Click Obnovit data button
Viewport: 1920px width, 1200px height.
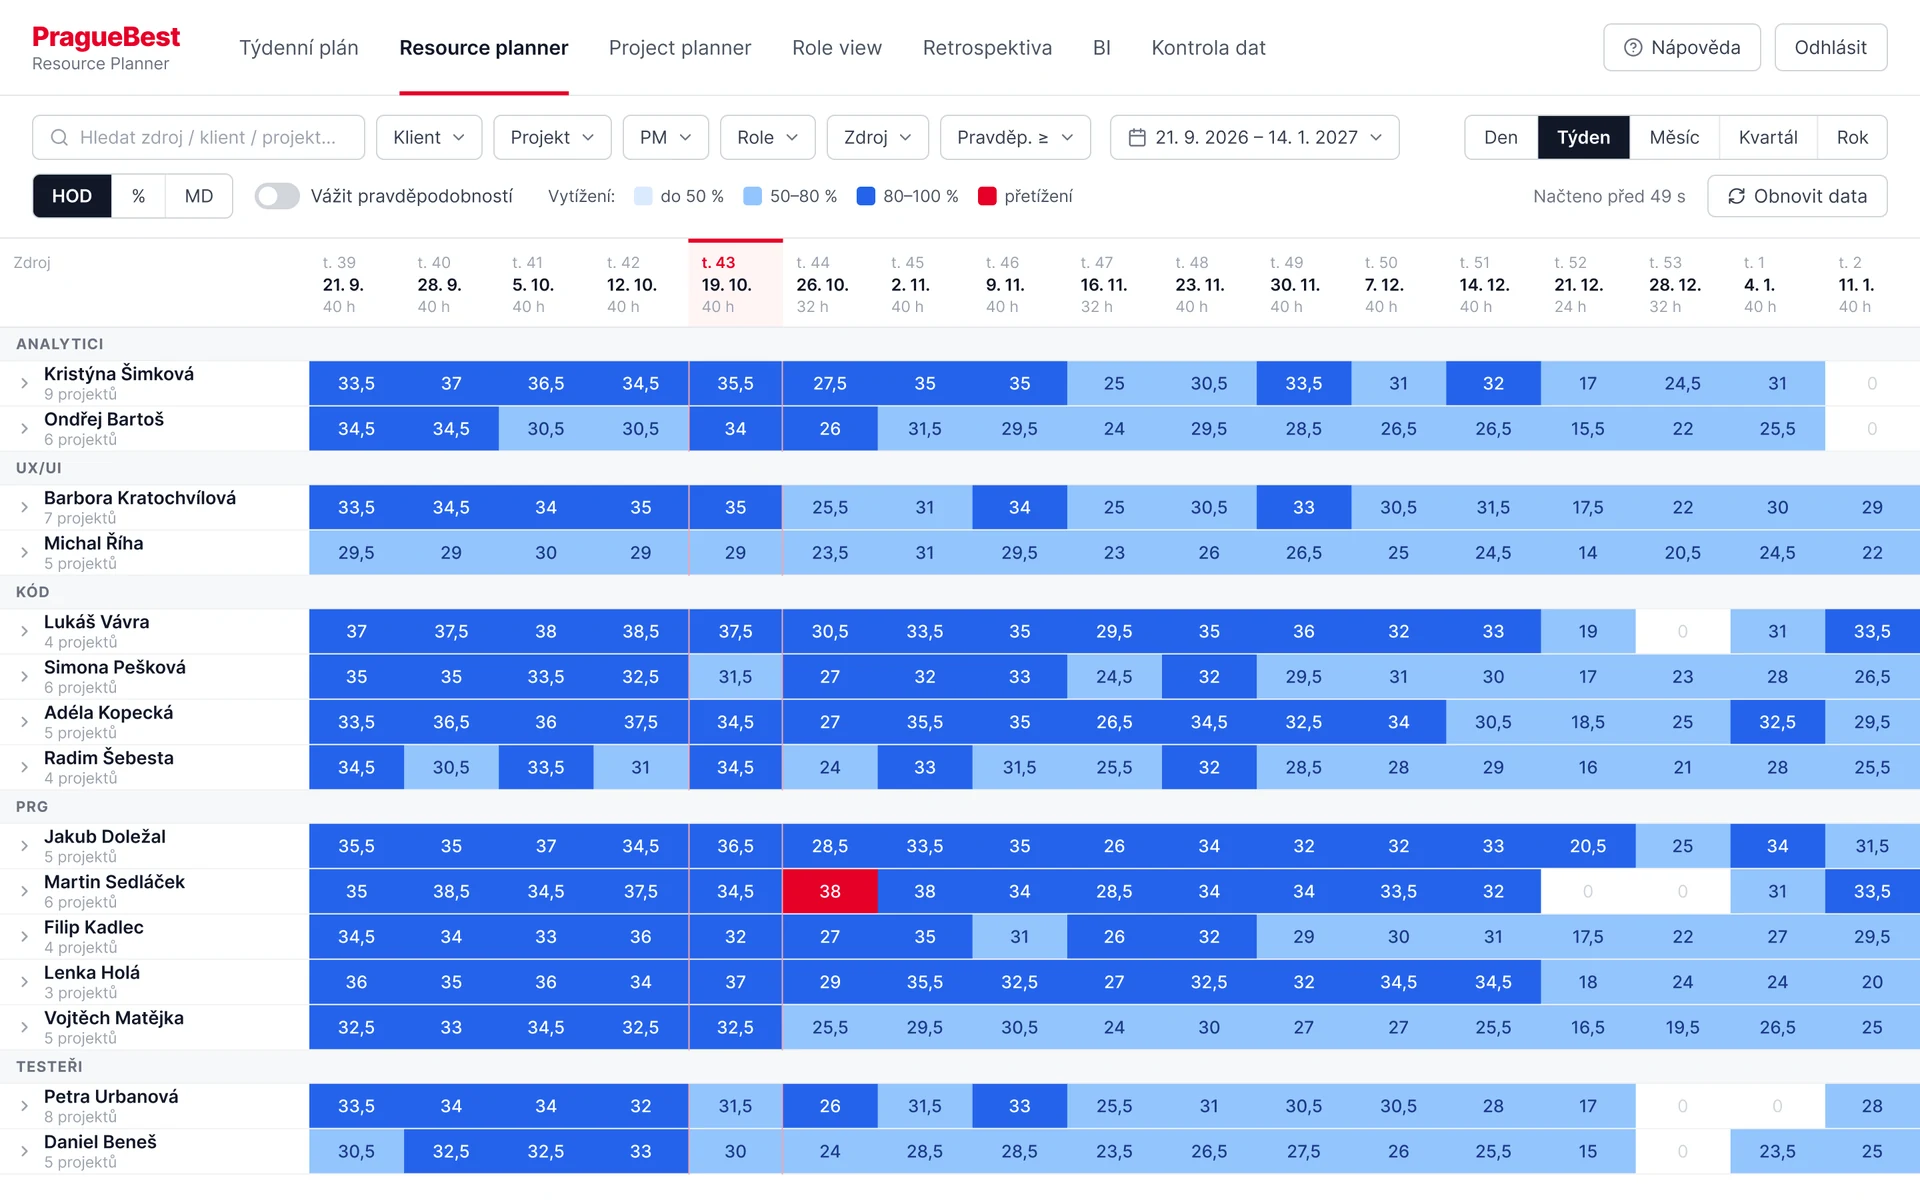pos(1797,196)
